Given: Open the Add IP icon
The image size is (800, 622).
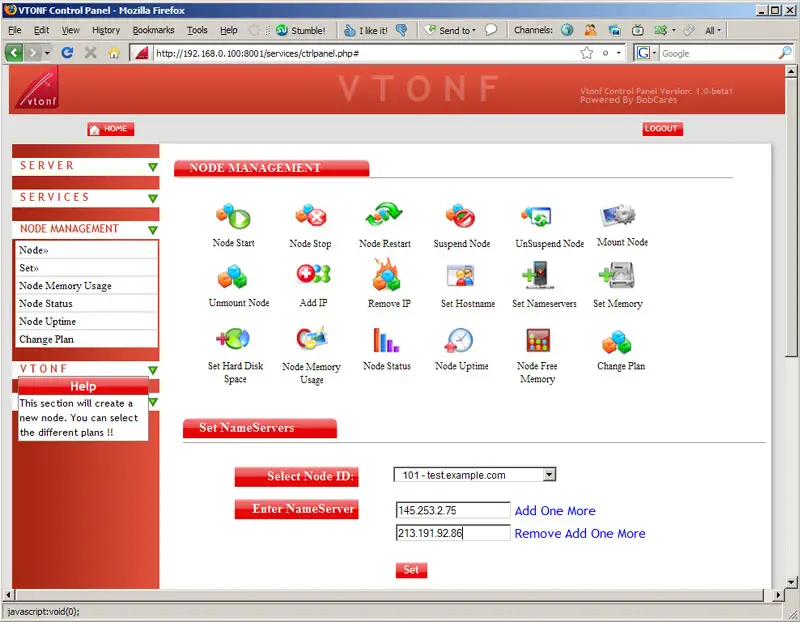Looking at the screenshot, I should 312,275.
